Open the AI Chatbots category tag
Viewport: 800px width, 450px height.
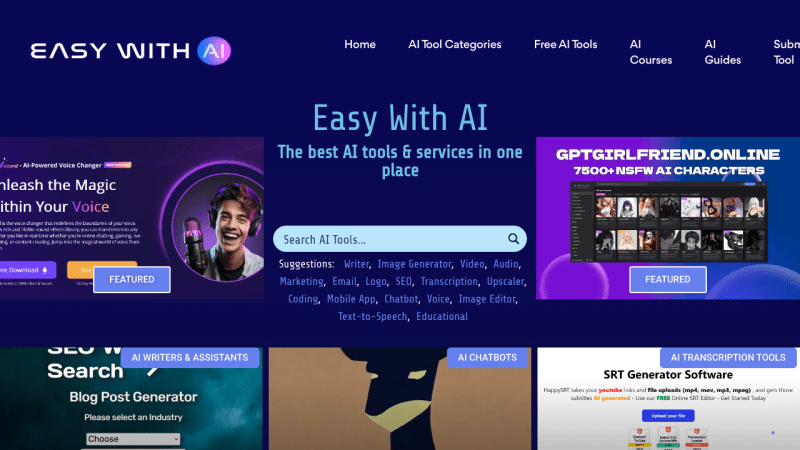pyautogui.click(x=487, y=357)
